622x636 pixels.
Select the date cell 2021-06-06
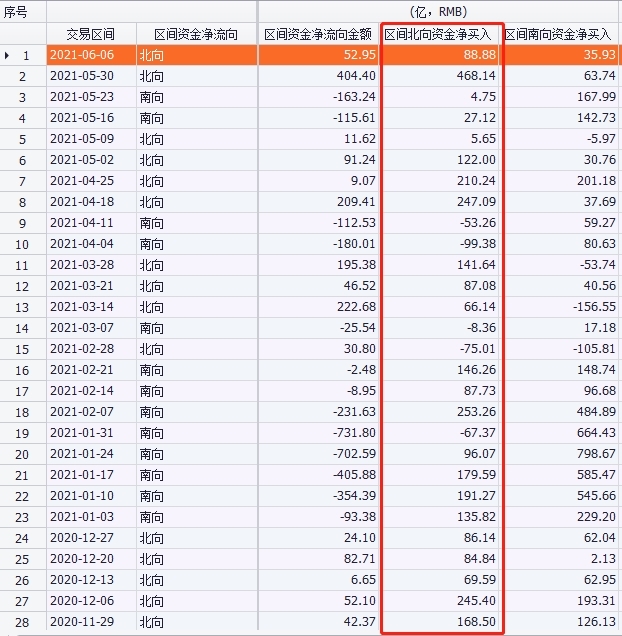pyautogui.click(x=91, y=55)
